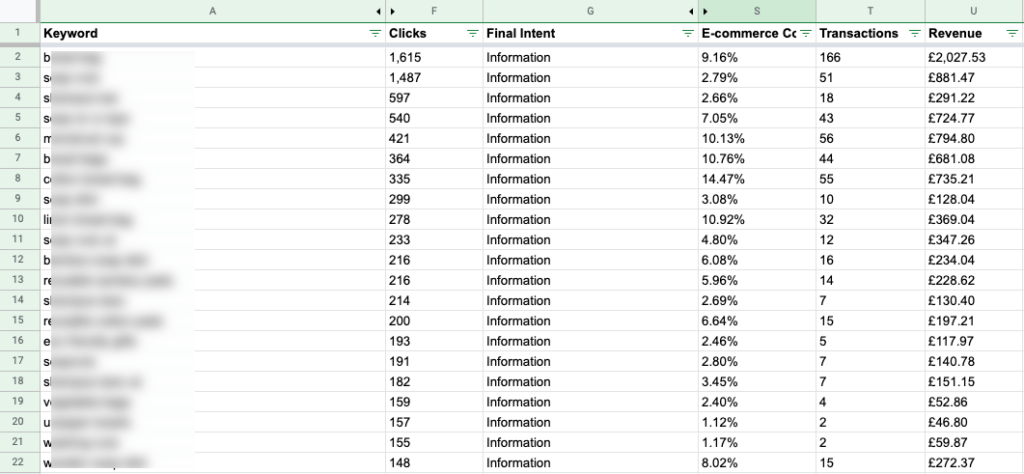Open the Revenue column filter icon

point(1012,33)
